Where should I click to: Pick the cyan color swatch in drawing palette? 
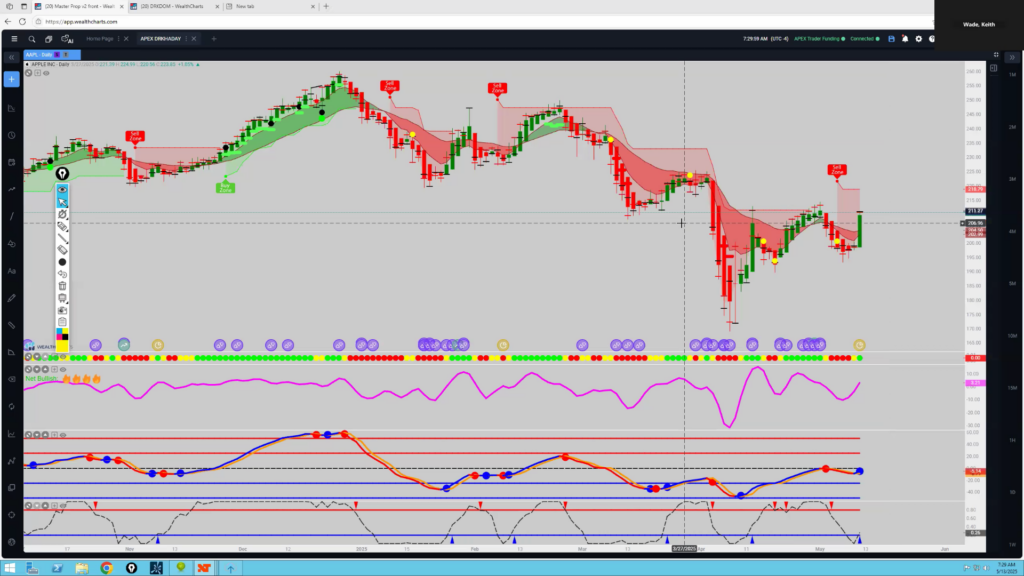pos(59,332)
